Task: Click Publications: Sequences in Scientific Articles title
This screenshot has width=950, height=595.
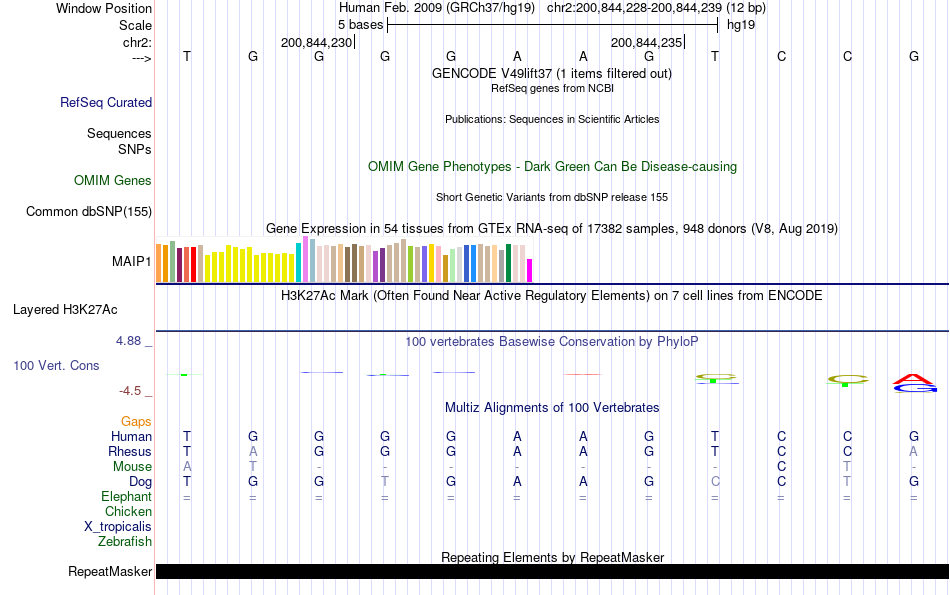Action: pos(552,119)
